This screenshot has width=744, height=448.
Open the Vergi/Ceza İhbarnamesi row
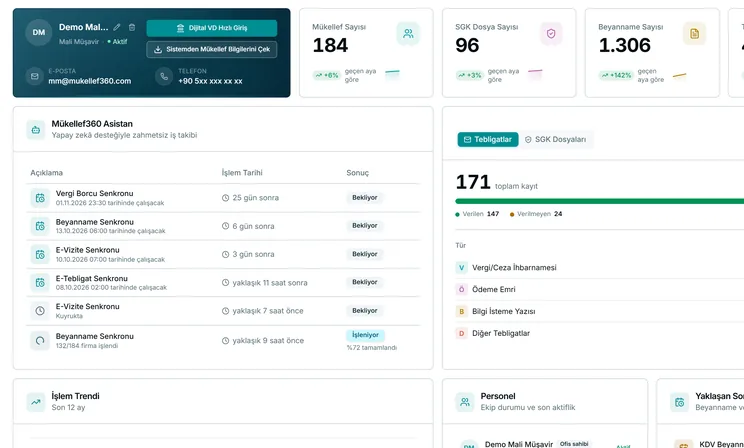[600, 268]
